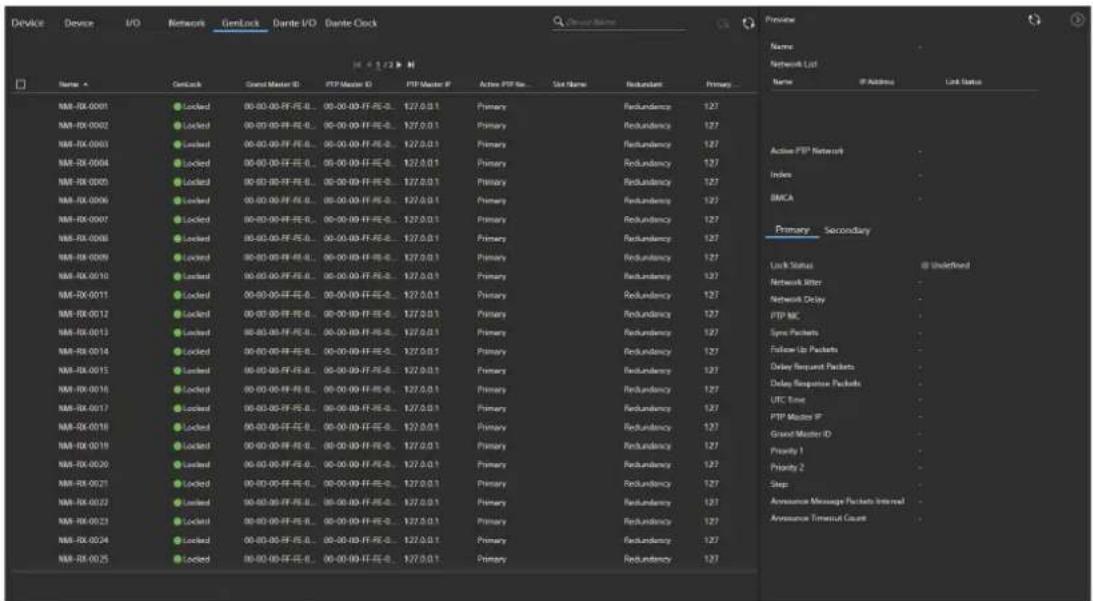Click the Network List label in Preview
1093x601 pixels.
coord(794,63)
